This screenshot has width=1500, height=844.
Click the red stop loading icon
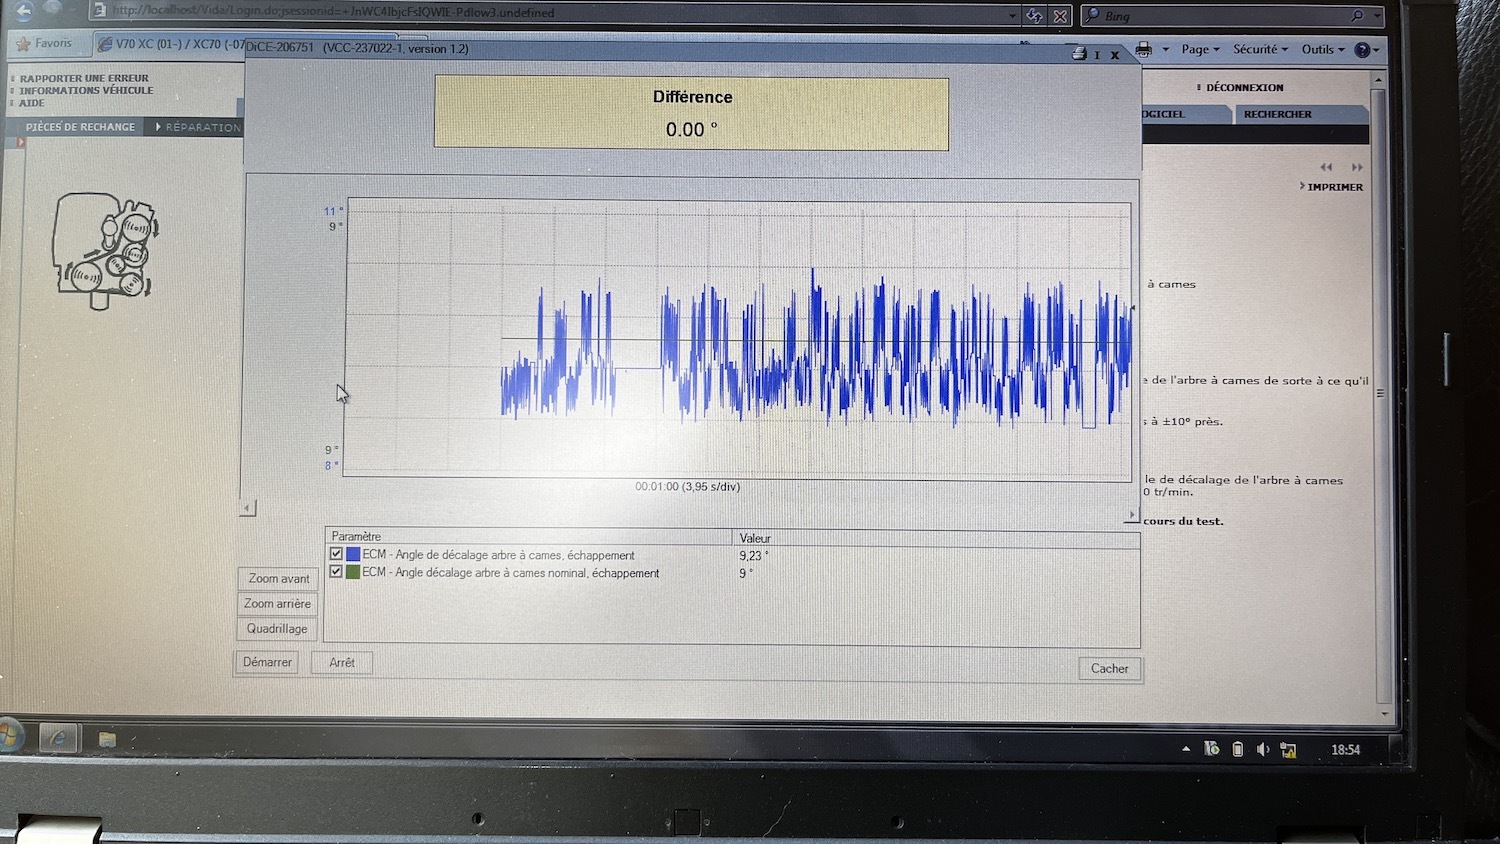tap(1061, 16)
